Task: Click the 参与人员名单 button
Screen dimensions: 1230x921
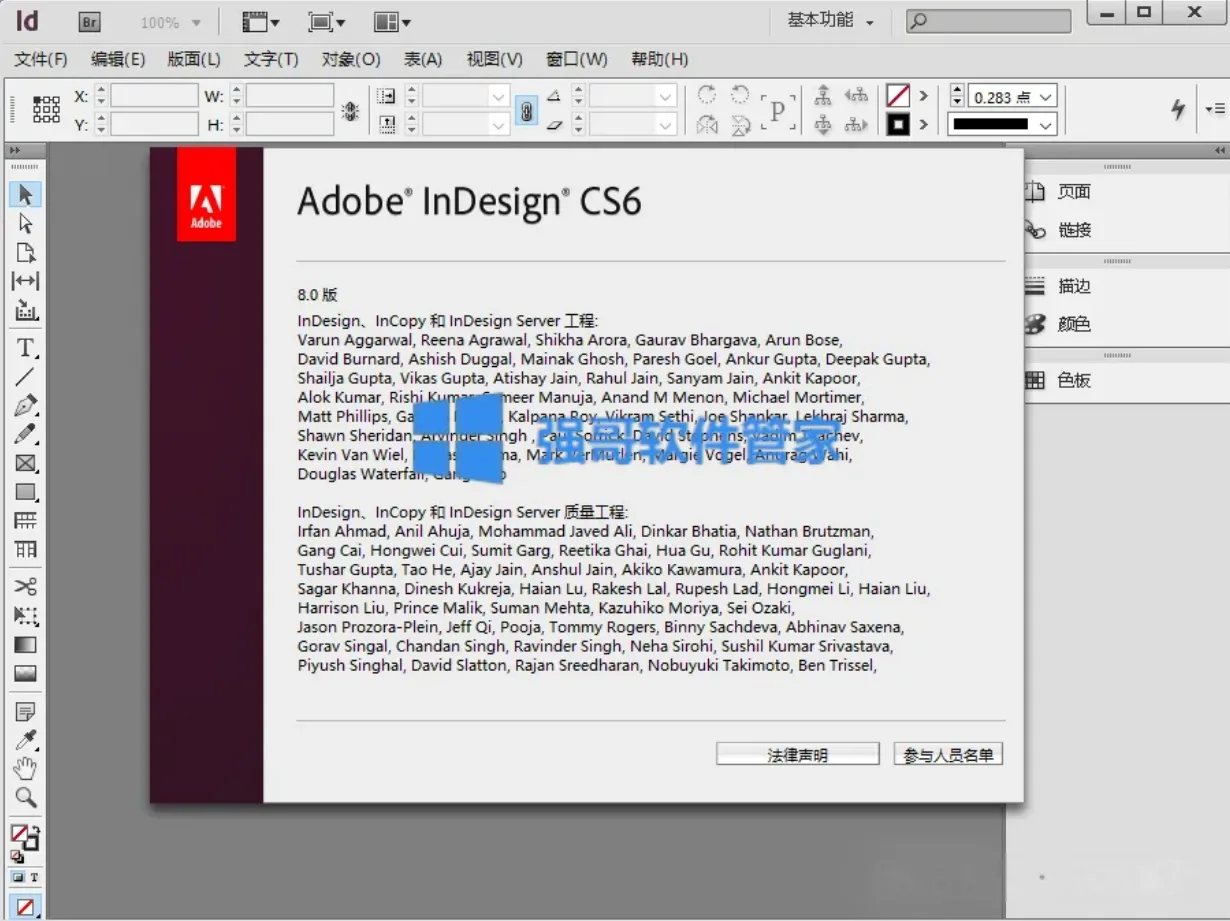Action: click(x=948, y=755)
